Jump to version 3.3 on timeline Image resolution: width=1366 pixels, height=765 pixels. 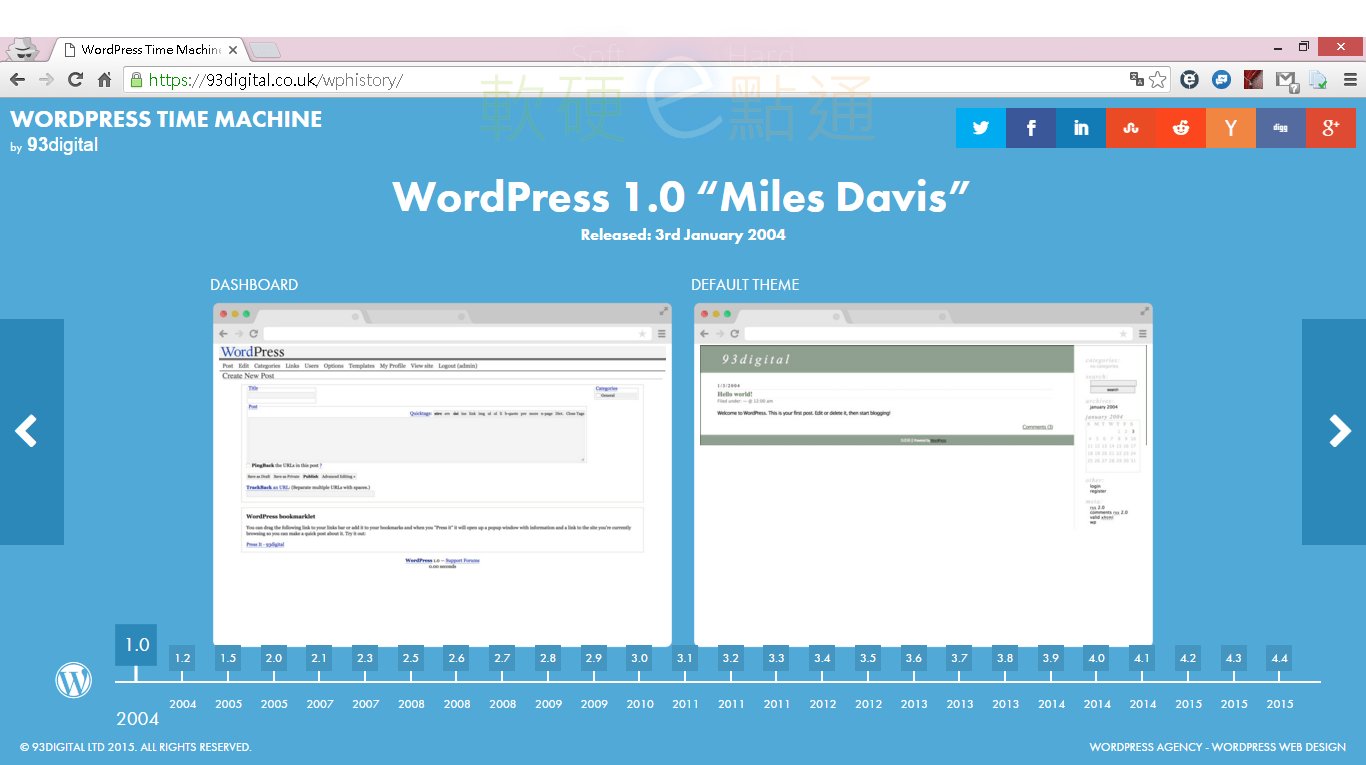[x=776, y=658]
